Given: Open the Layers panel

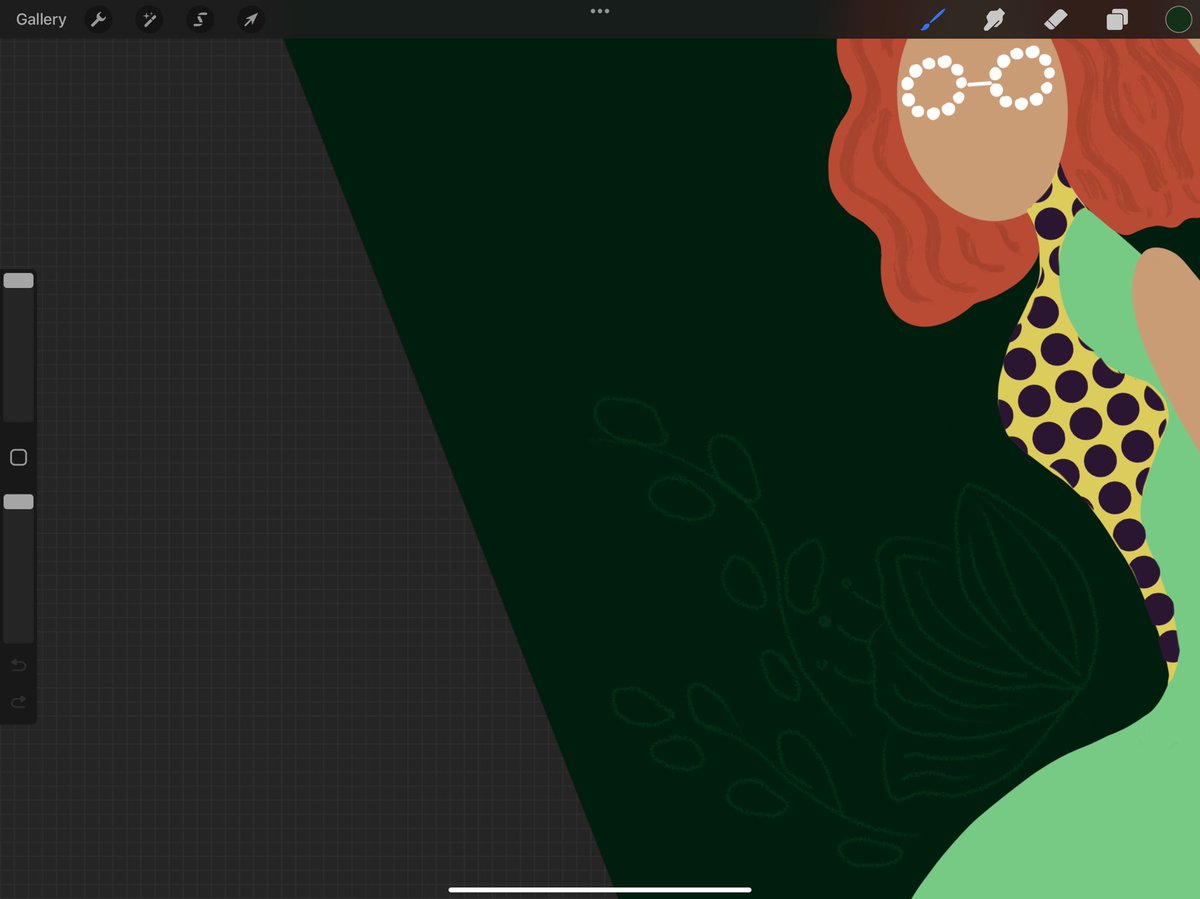Looking at the screenshot, I should 1117,19.
